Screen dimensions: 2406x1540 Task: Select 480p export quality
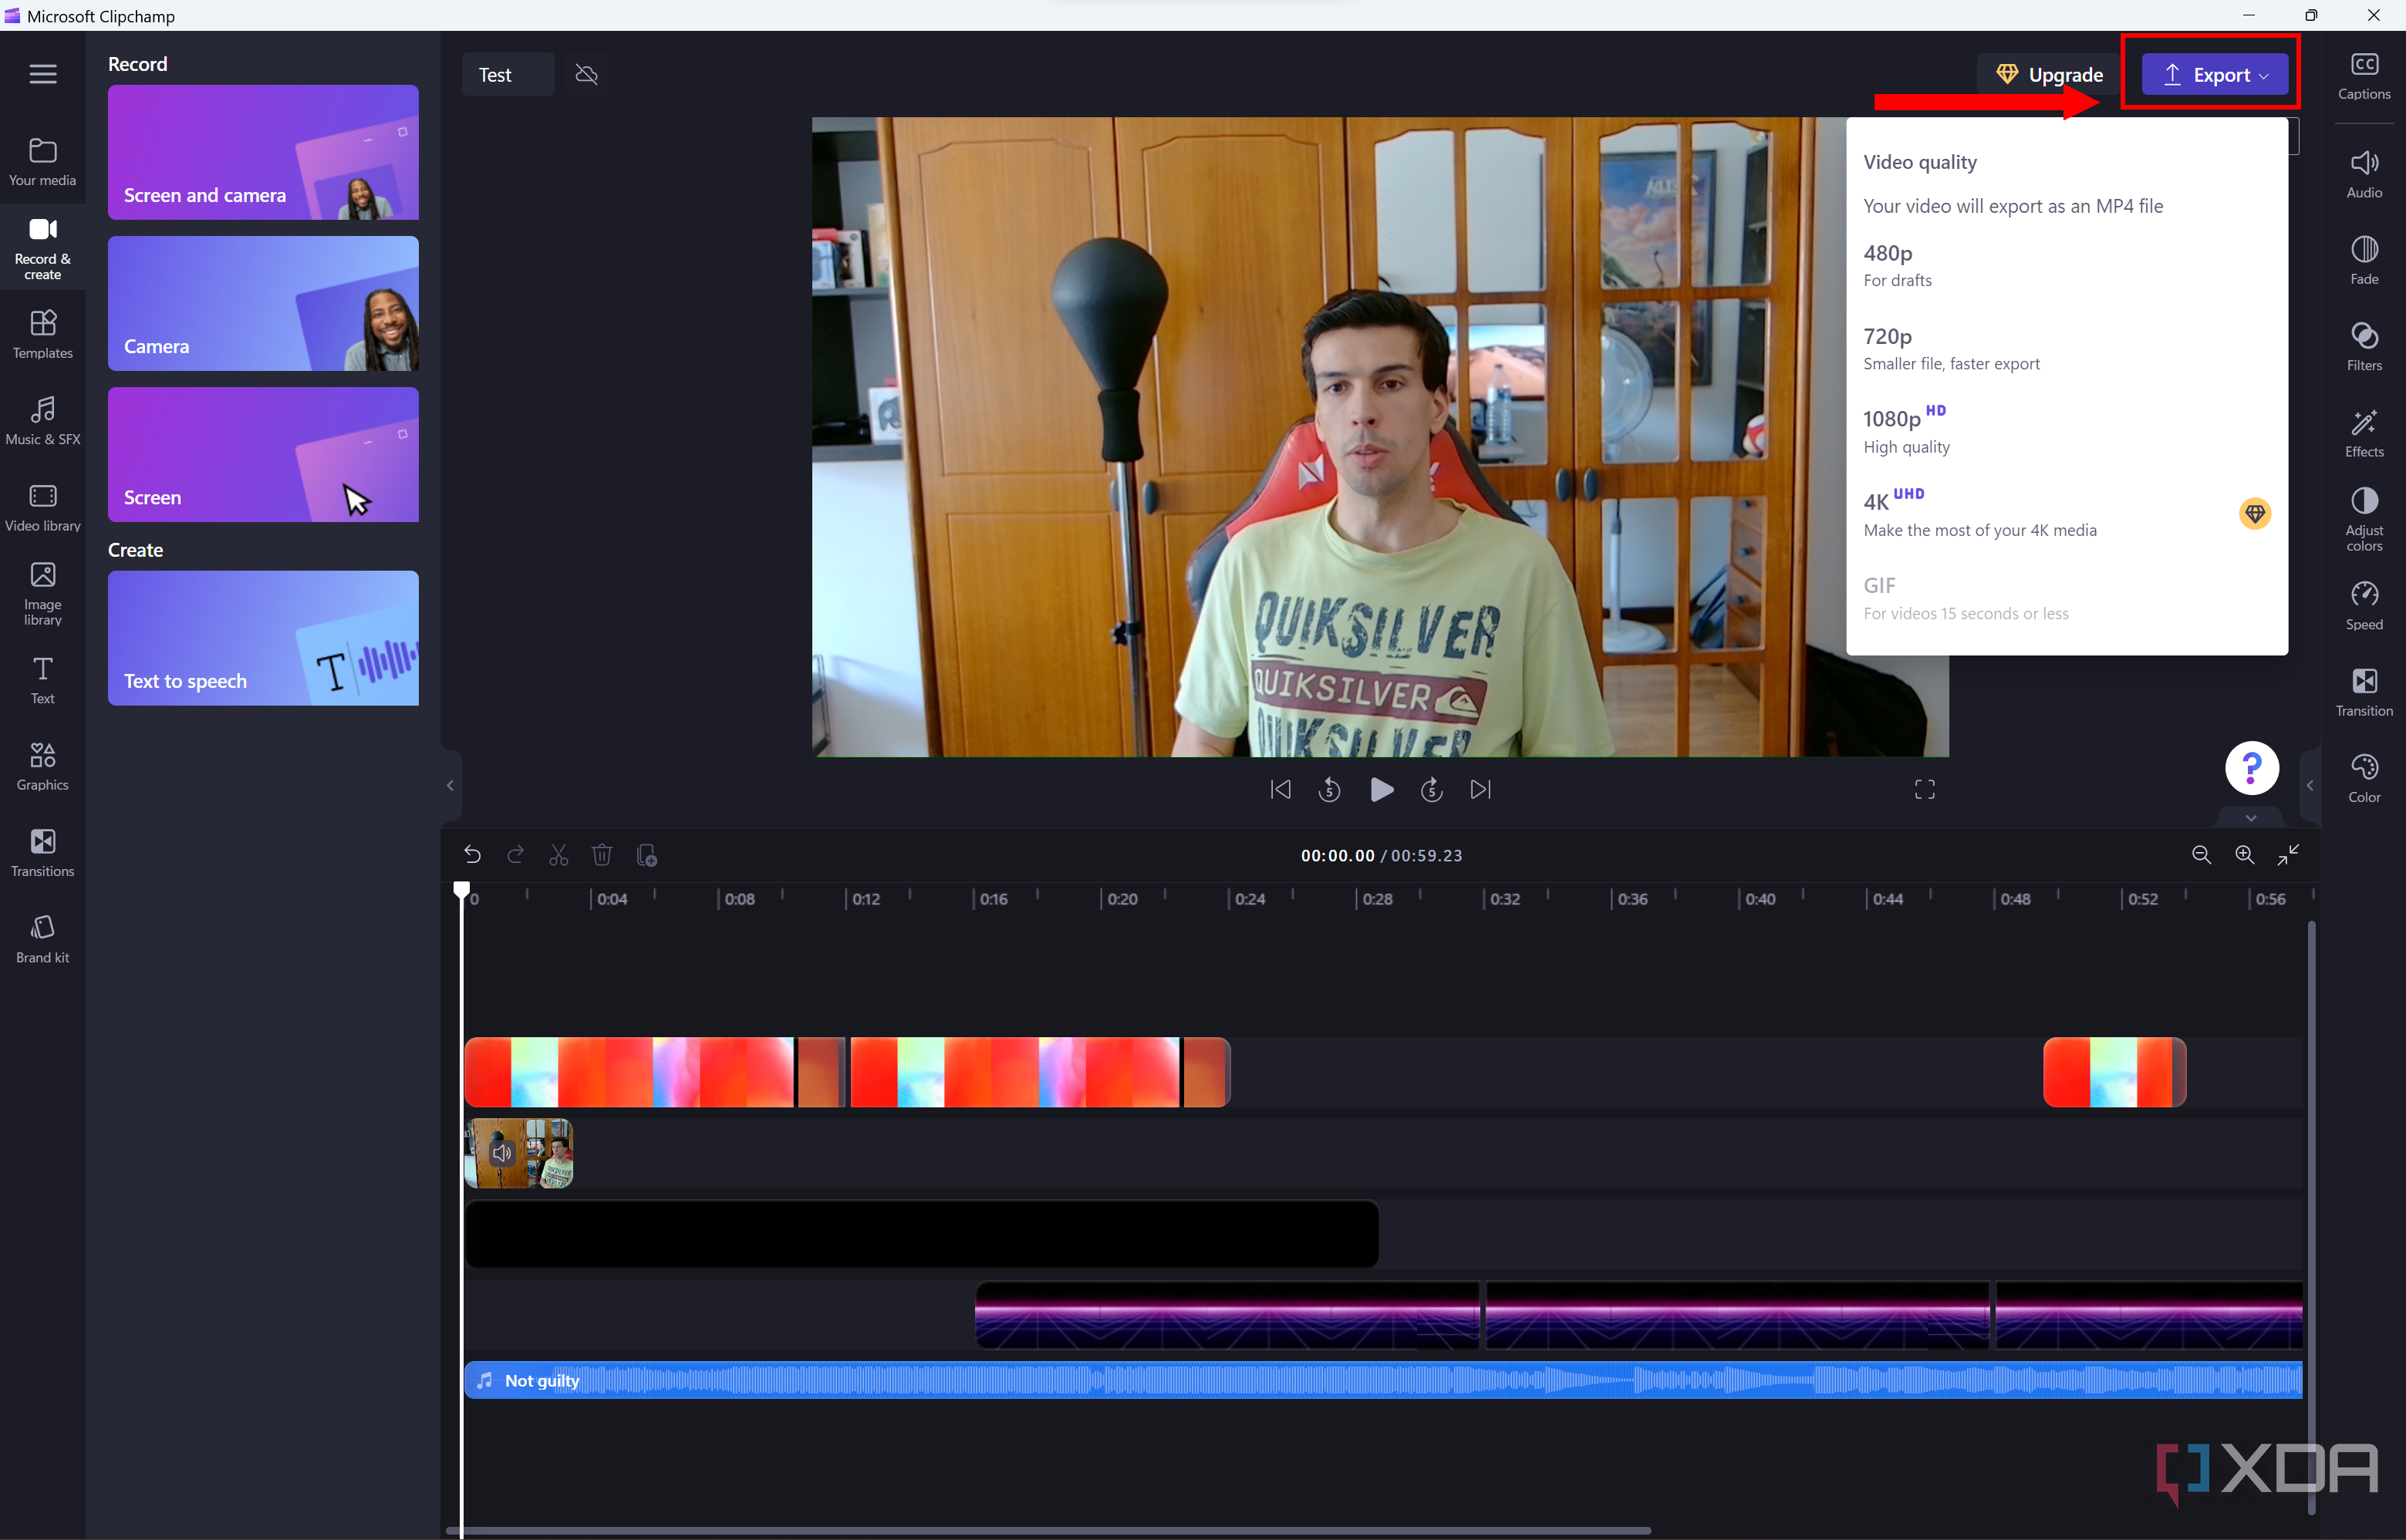(x=2066, y=265)
